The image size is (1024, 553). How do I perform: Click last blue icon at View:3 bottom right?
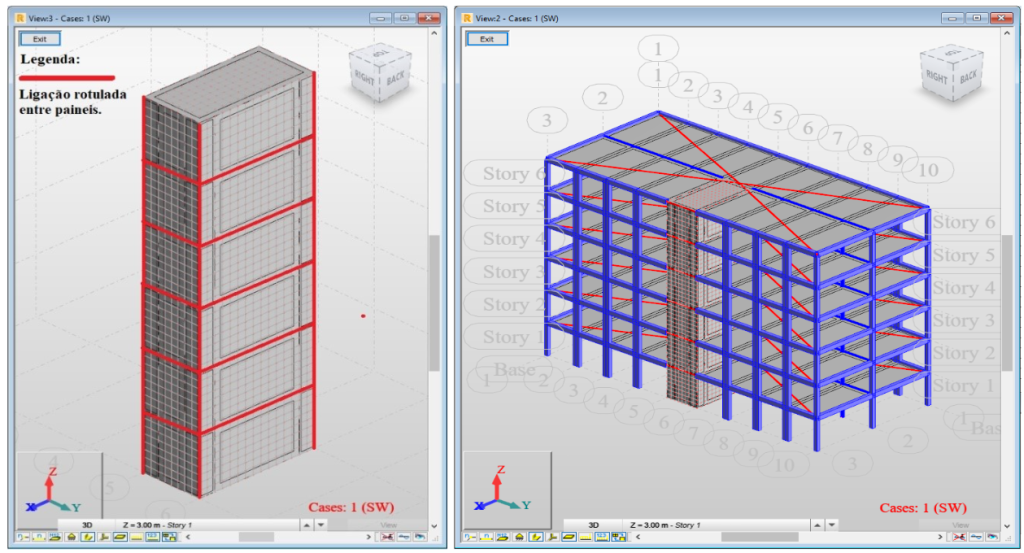pyautogui.click(x=420, y=537)
